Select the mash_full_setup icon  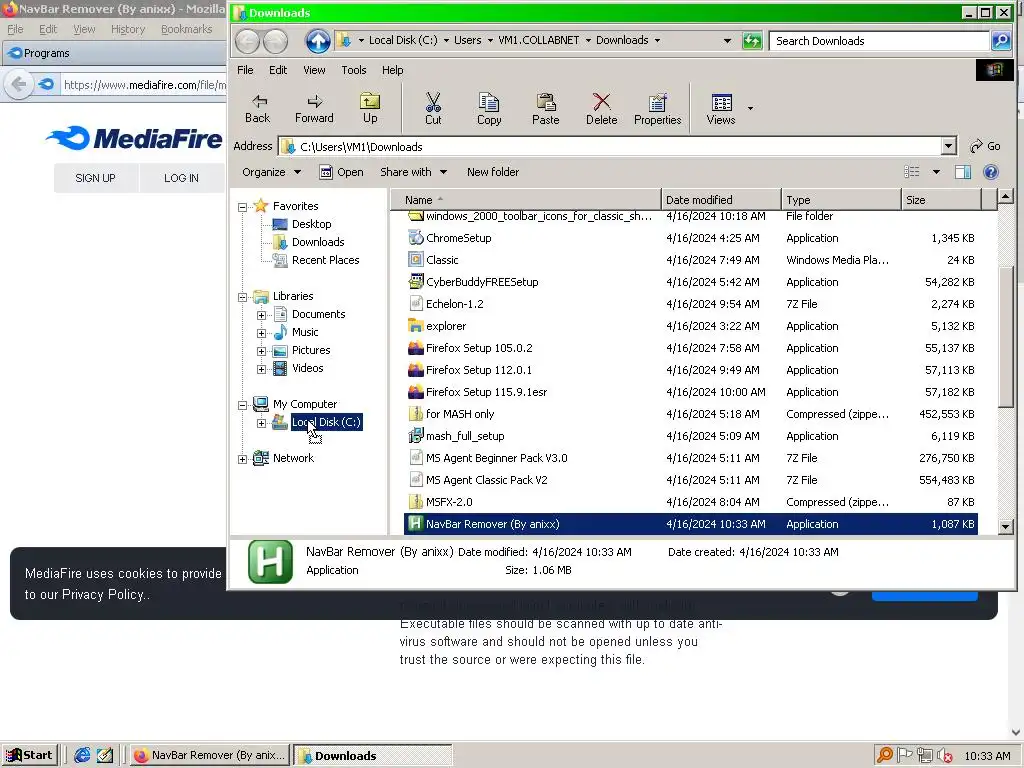[x=415, y=436]
